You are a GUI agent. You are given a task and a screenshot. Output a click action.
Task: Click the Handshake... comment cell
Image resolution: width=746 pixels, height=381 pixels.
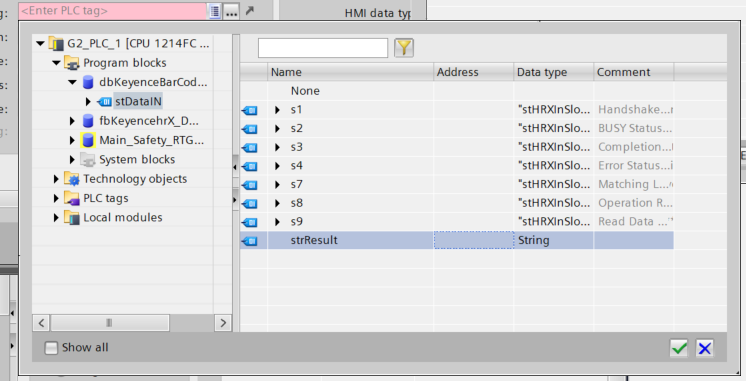coord(634,110)
